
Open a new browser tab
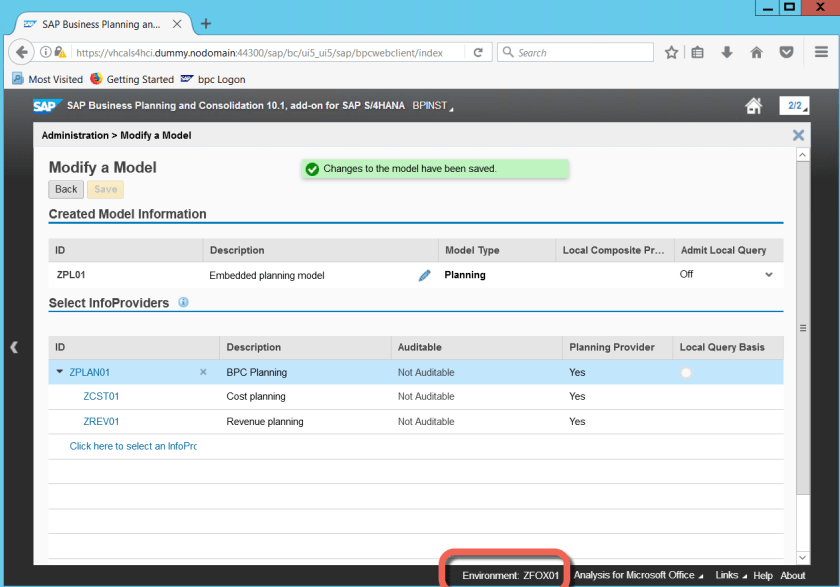click(207, 23)
